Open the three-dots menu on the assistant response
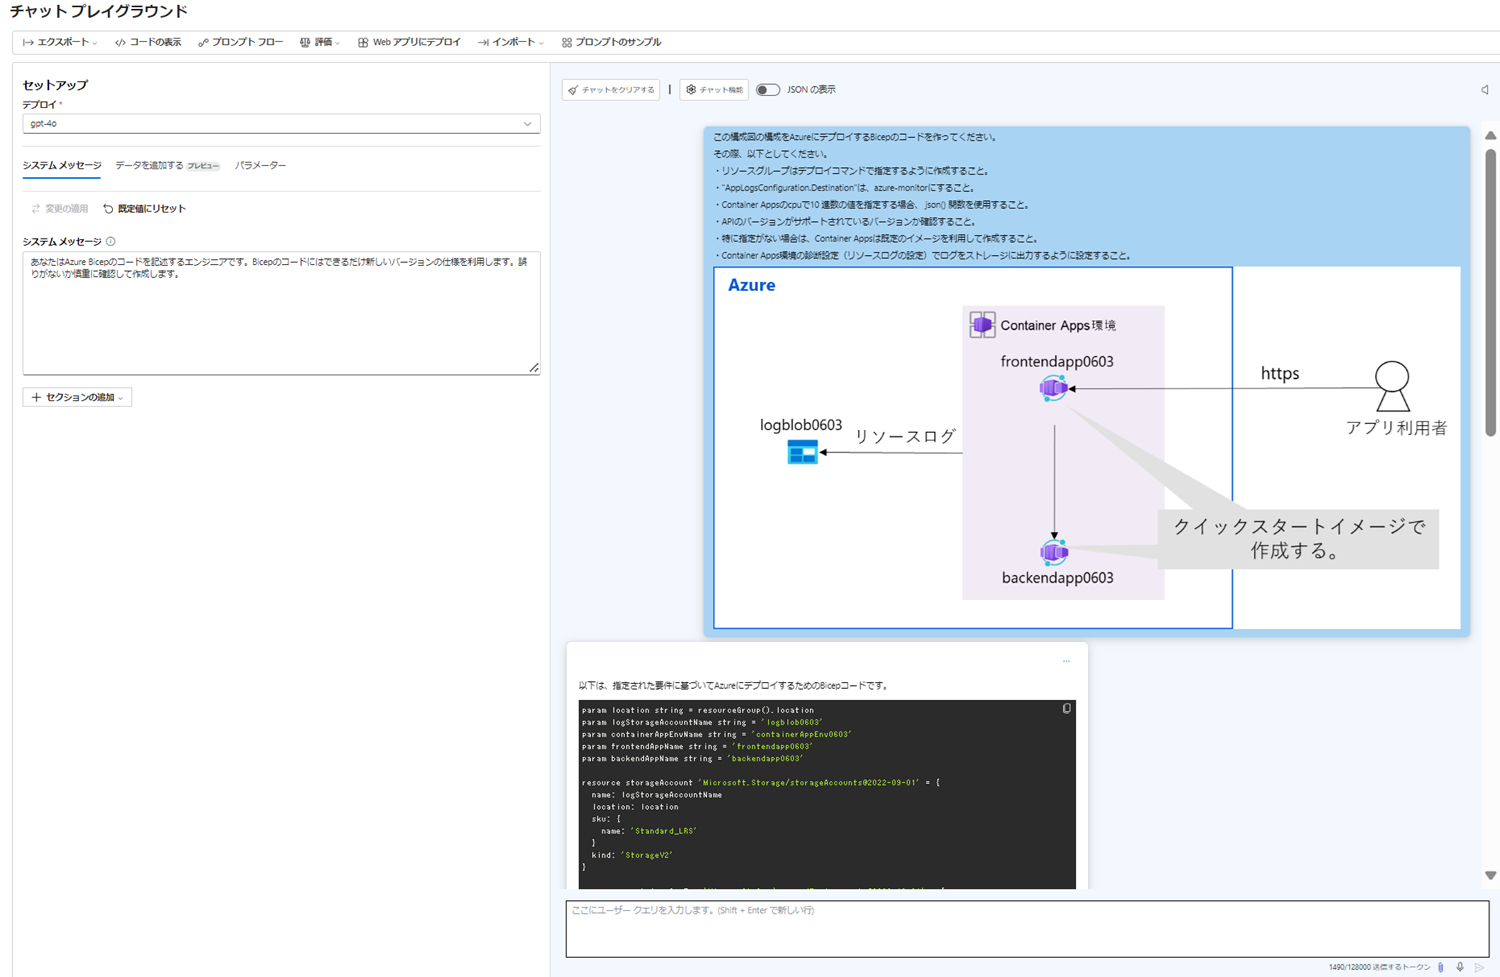The width and height of the screenshot is (1500, 977). 1066,661
